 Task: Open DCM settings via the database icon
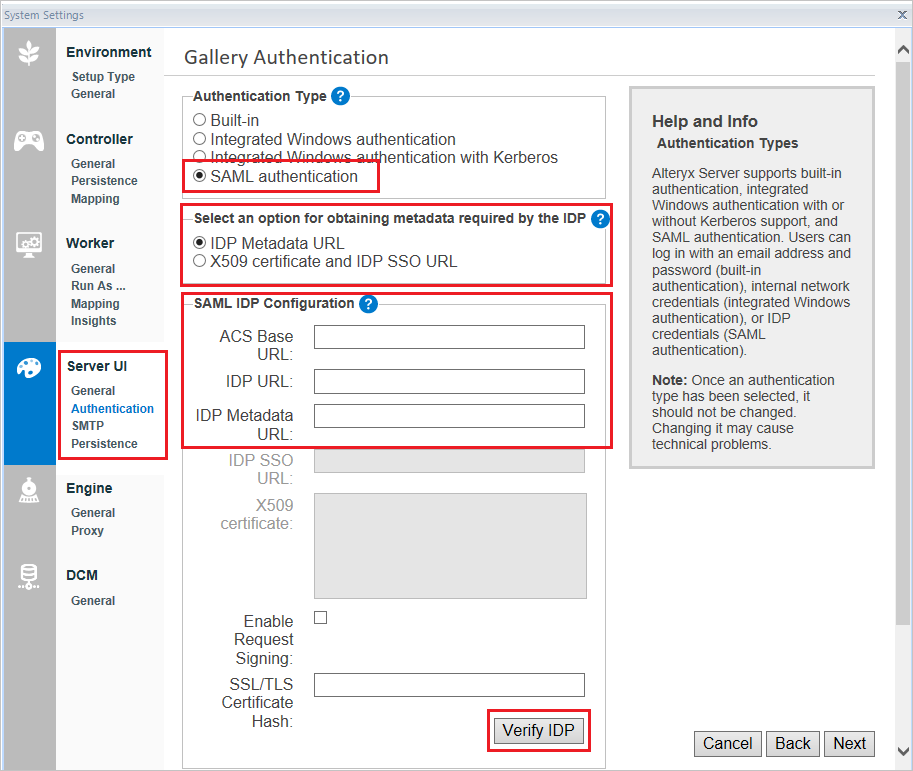[28, 575]
